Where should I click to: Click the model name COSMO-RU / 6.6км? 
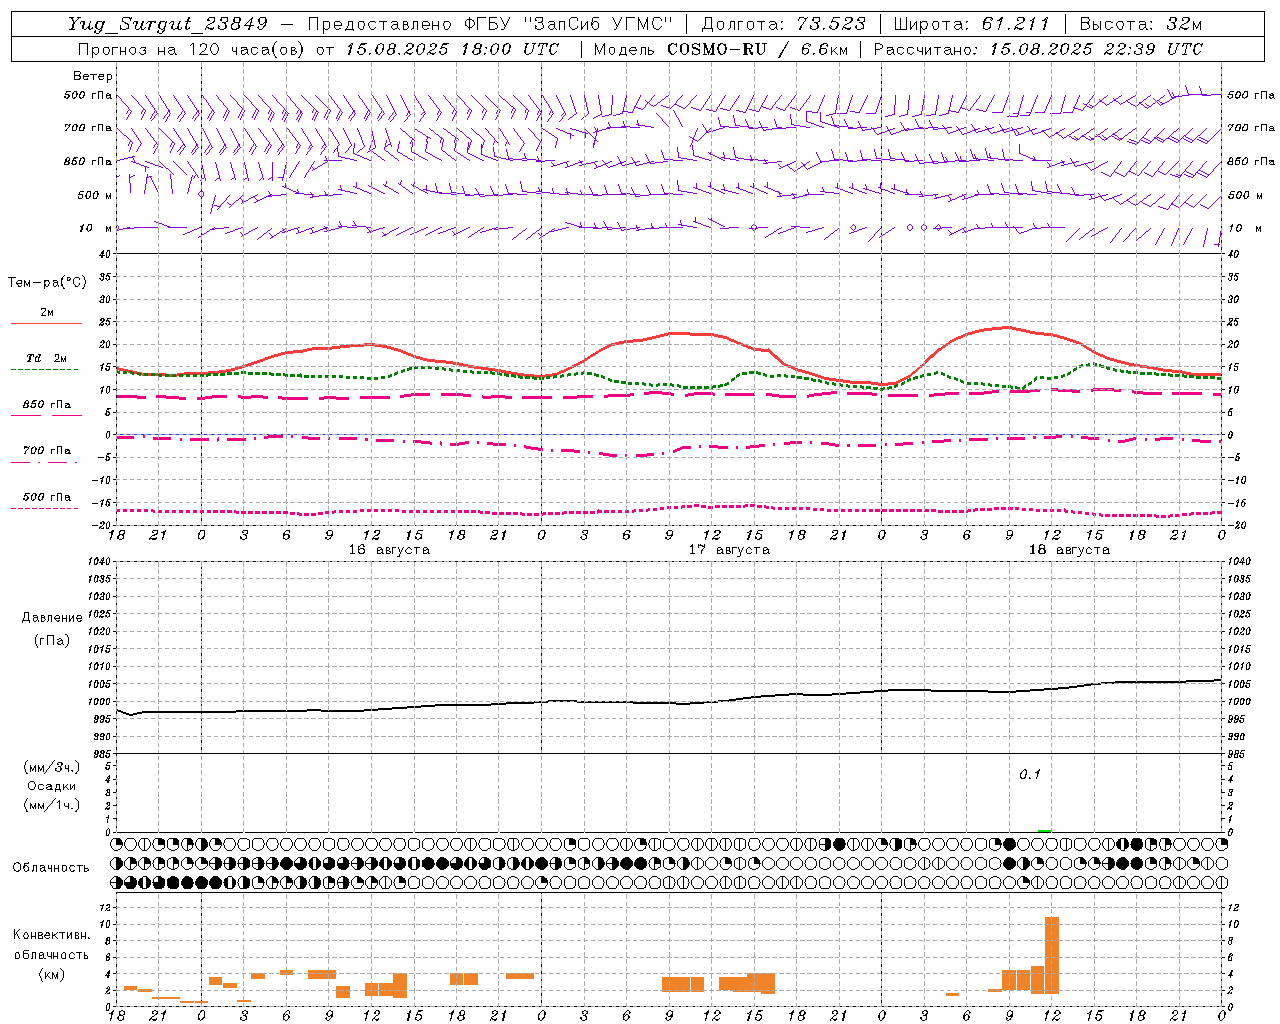pyautogui.click(x=758, y=49)
